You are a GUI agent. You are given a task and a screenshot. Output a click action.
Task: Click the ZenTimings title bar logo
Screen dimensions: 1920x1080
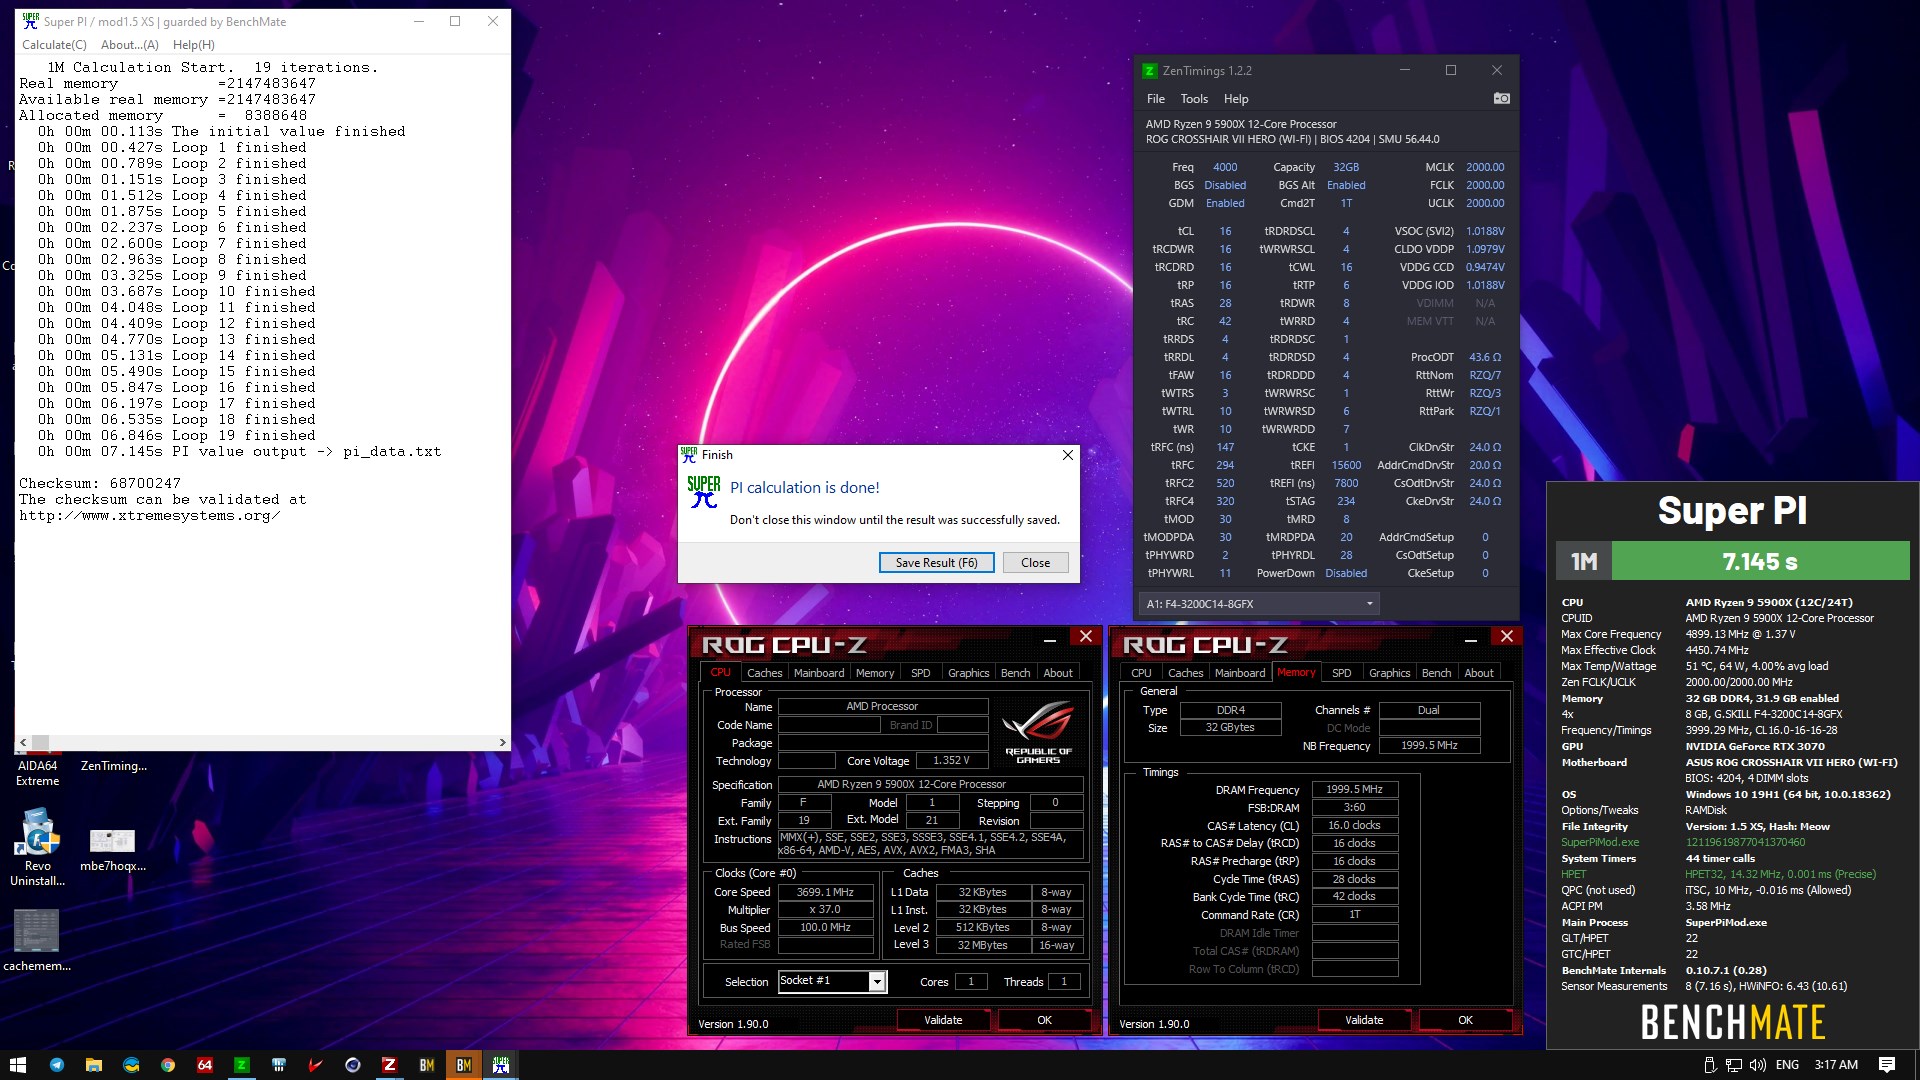1150,71
